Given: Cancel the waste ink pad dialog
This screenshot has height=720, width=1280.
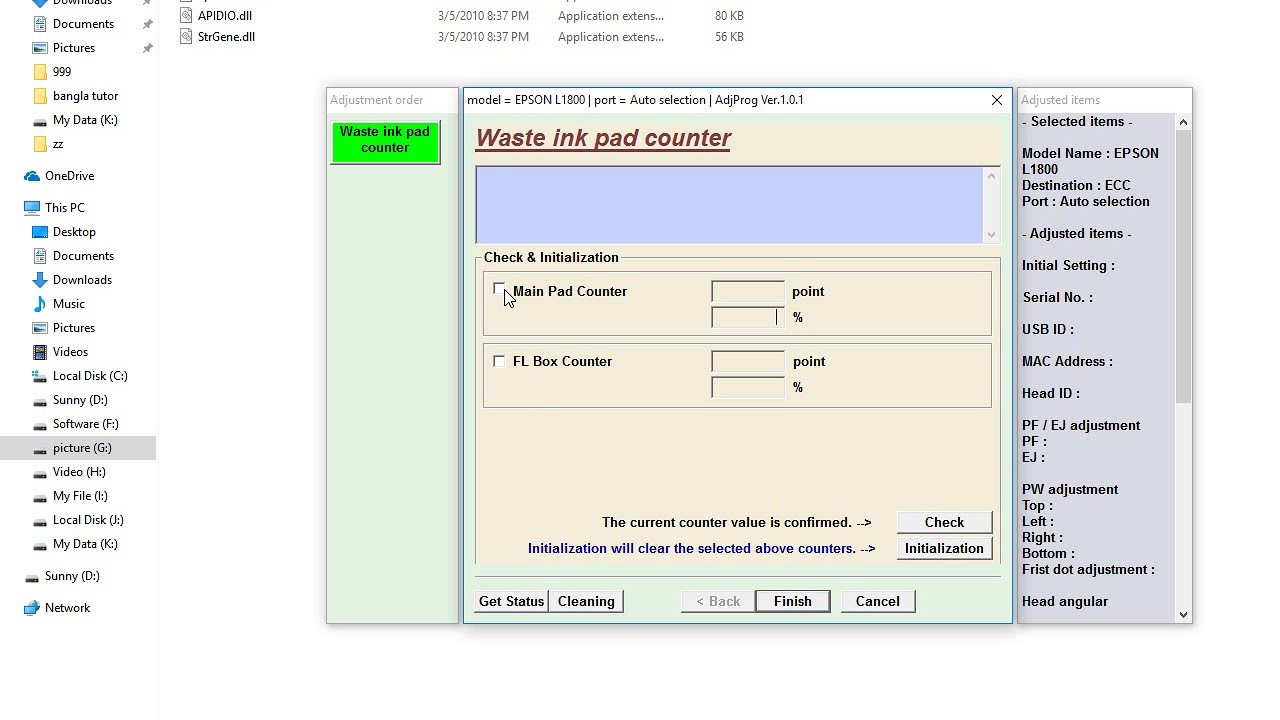Looking at the screenshot, I should [877, 601].
